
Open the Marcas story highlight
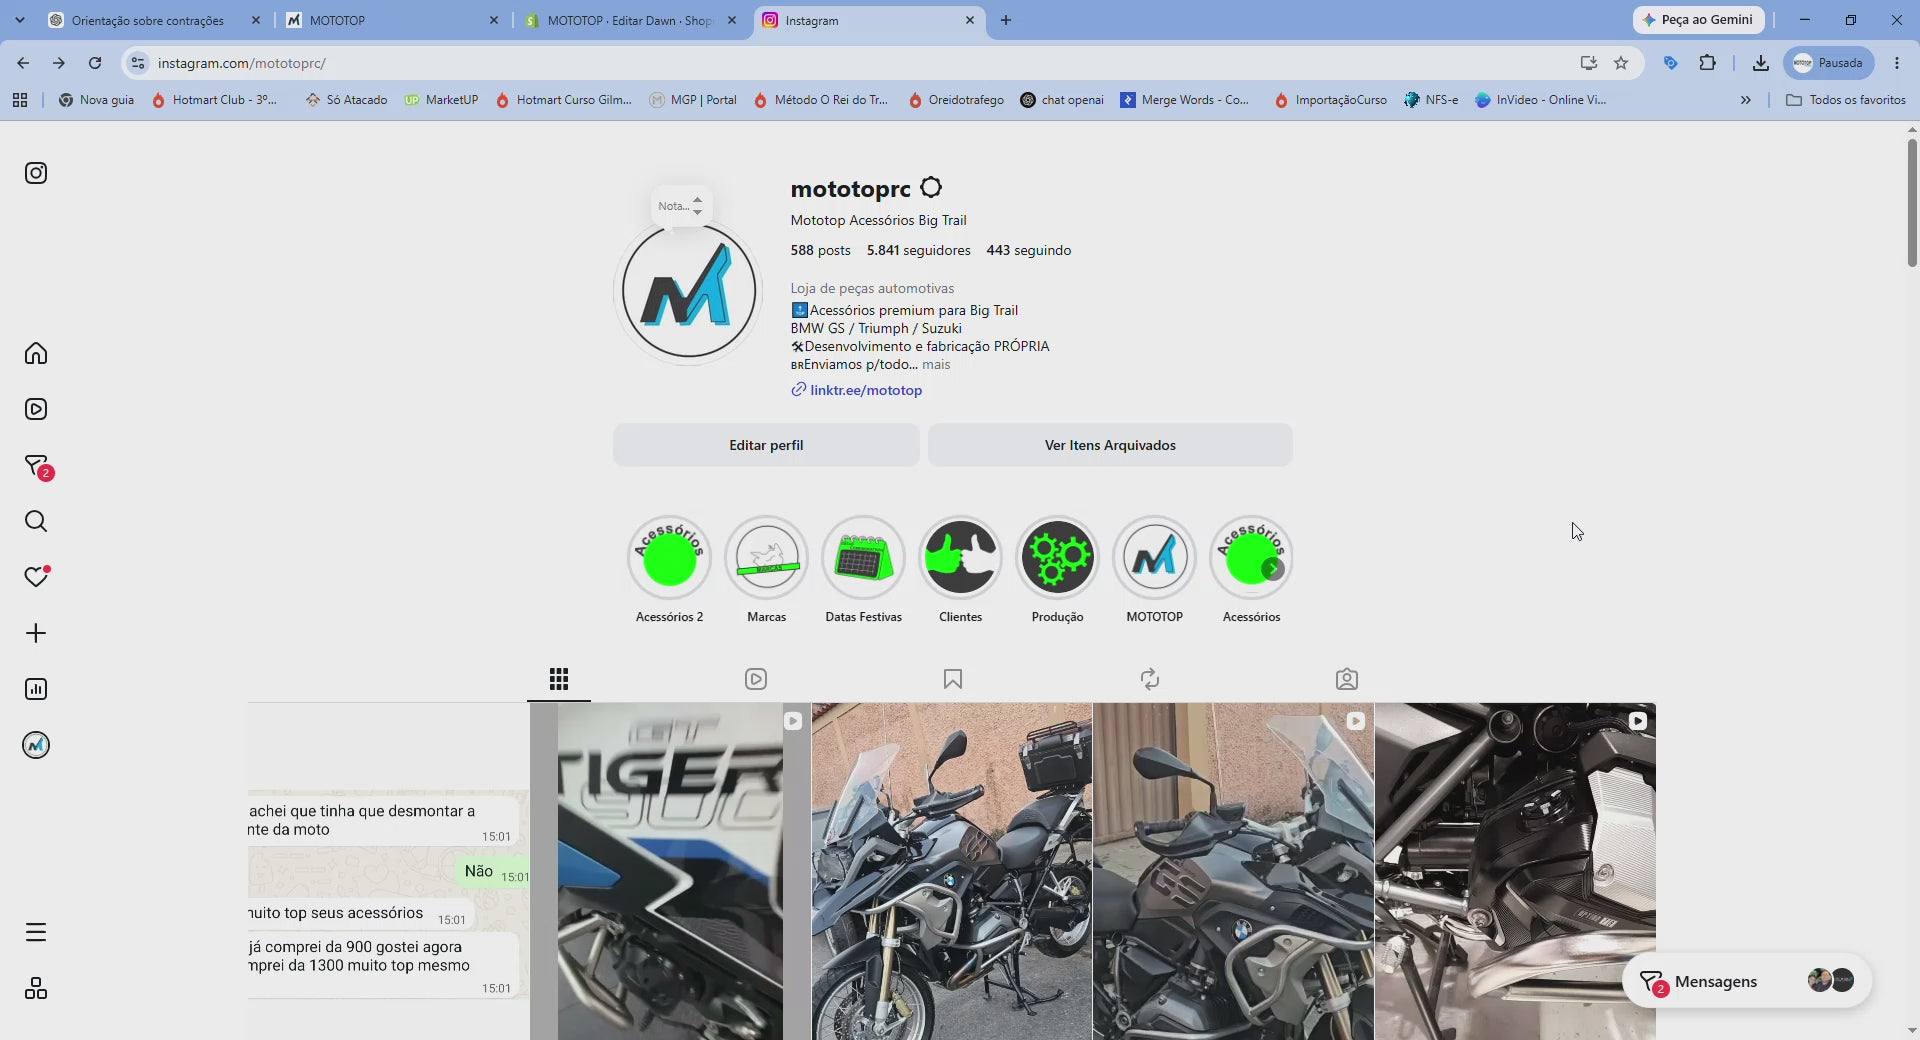tap(767, 558)
